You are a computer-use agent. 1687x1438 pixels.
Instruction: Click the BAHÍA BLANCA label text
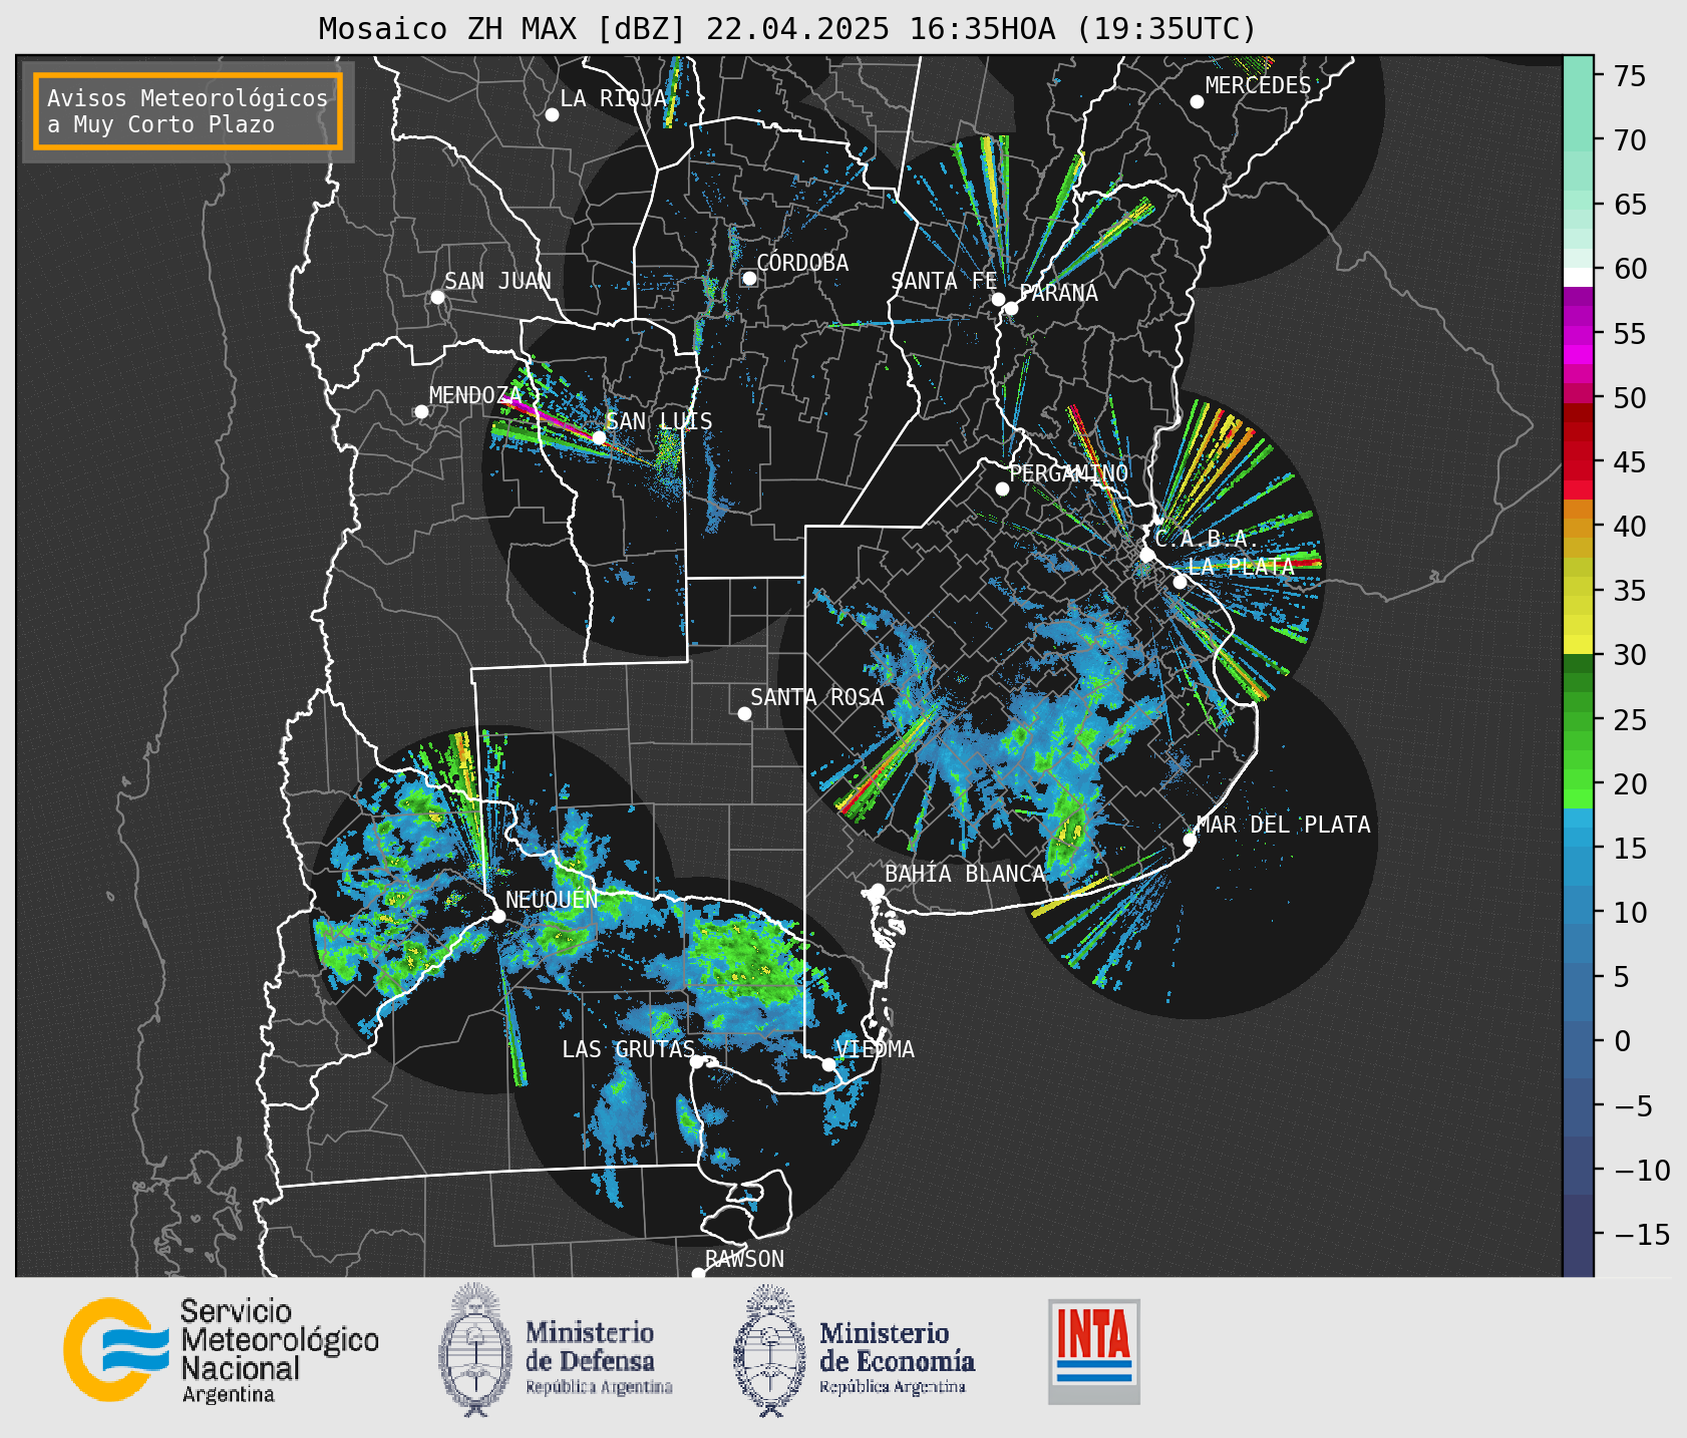(965, 874)
